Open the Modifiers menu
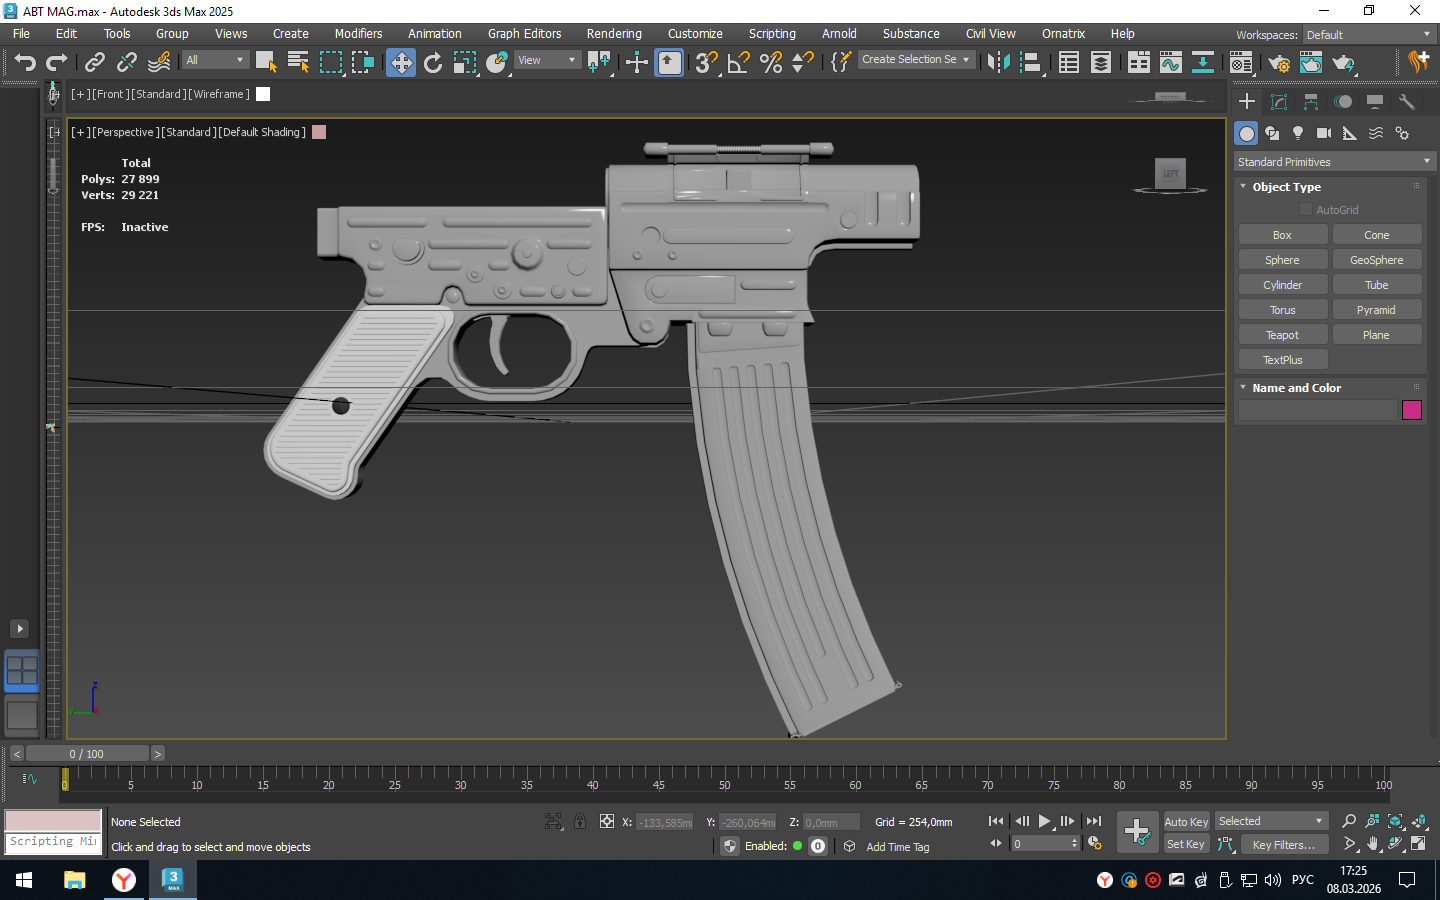 358,34
